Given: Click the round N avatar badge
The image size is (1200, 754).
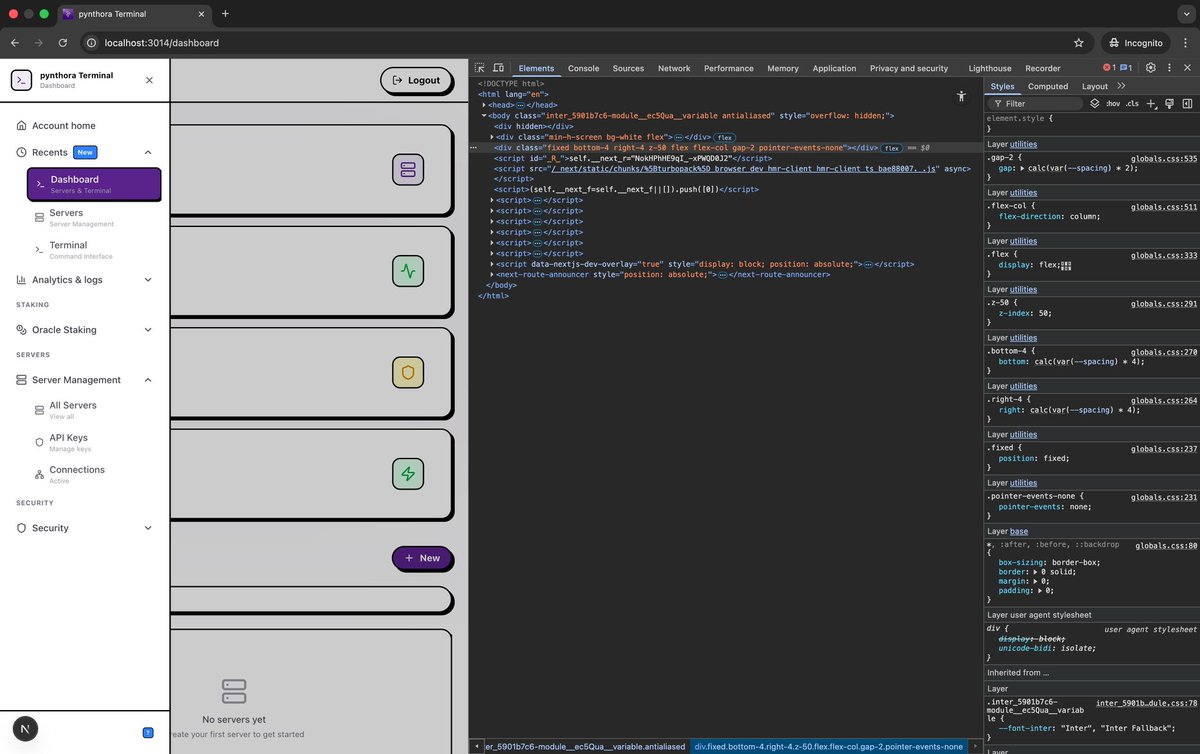Looking at the screenshot, I should coord(25,729).
